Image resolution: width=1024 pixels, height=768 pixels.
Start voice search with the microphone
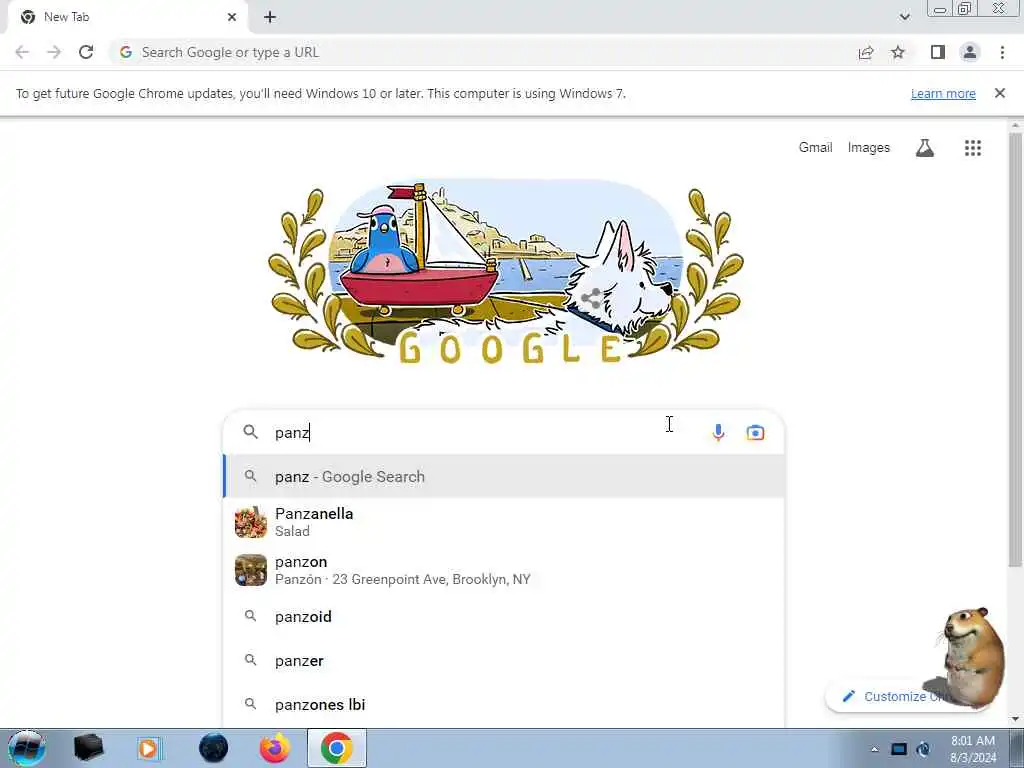[718, 432]
